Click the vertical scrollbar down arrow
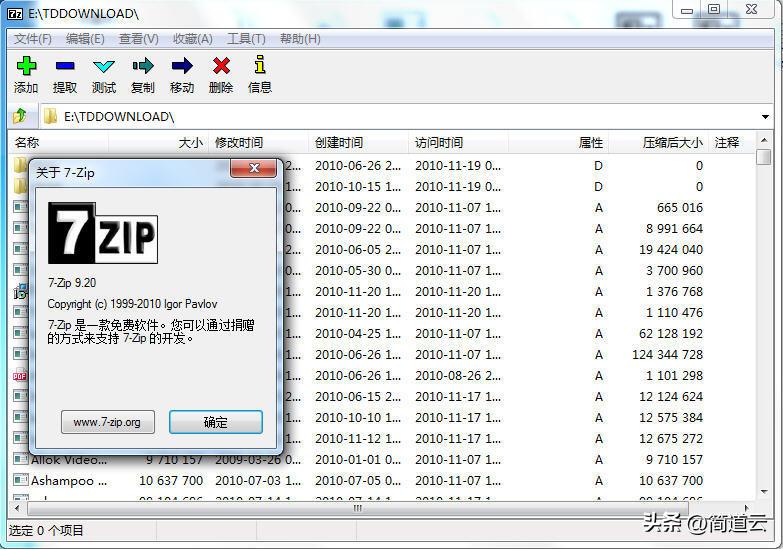783x549 pixels. 764,492
